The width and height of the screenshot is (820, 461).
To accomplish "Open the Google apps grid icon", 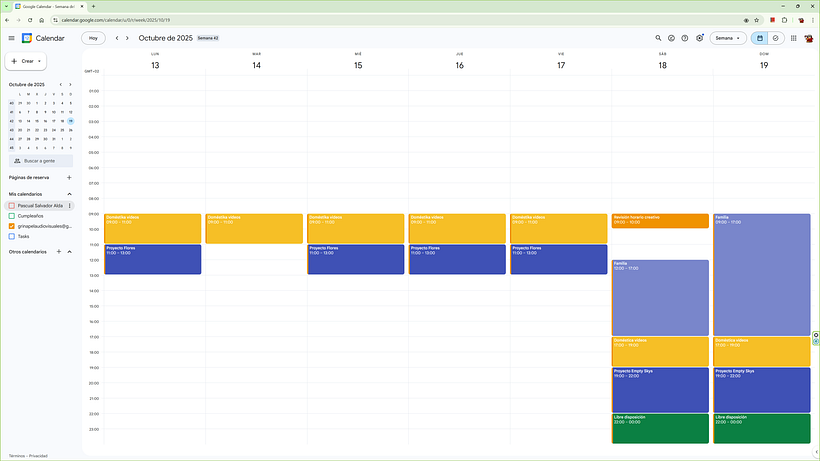I will pos(793,38).
